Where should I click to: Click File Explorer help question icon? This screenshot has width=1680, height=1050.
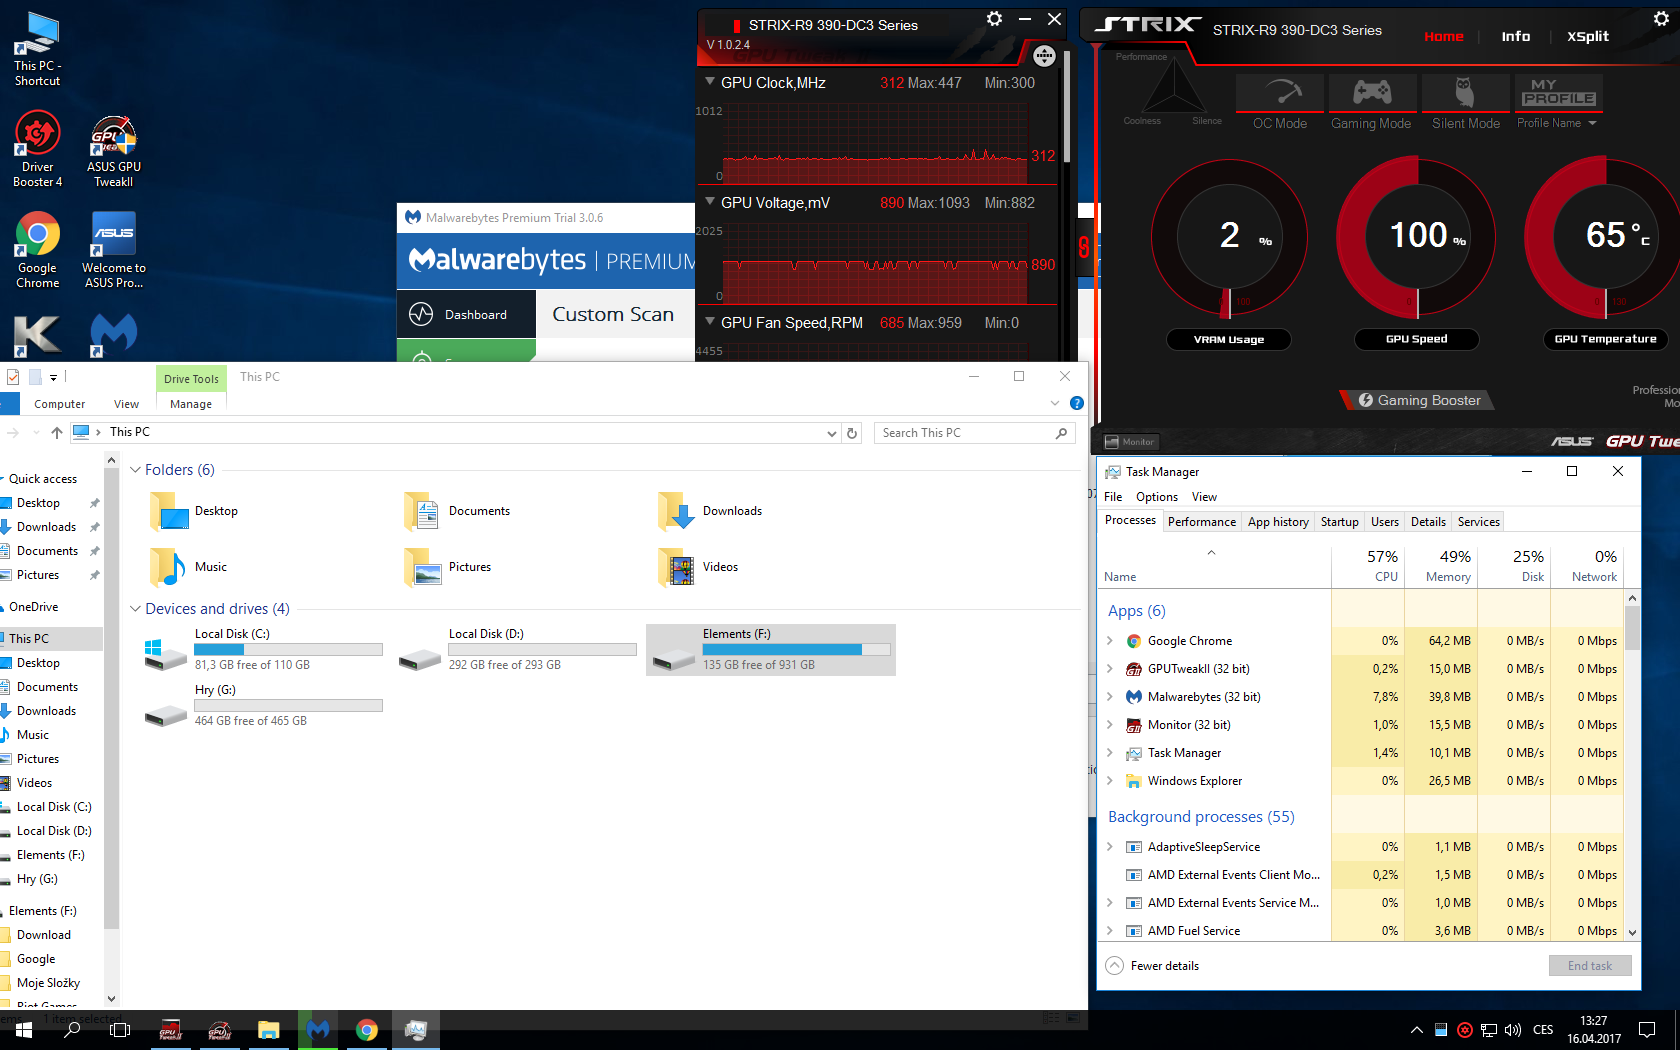pos(1077,403)
